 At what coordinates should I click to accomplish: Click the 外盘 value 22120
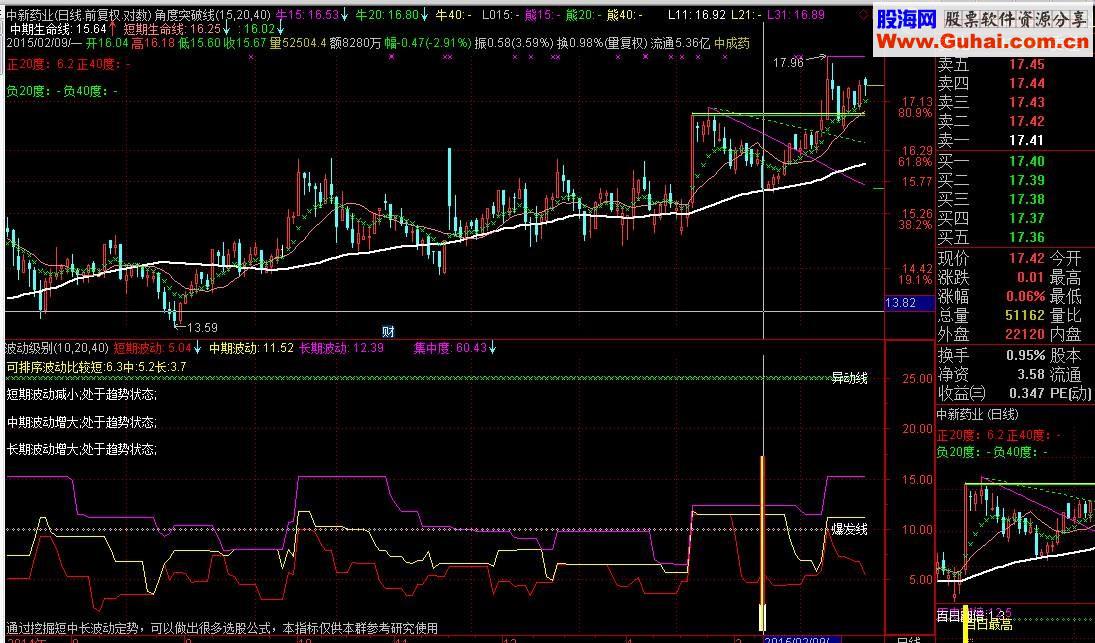(x=1025, y=334)
